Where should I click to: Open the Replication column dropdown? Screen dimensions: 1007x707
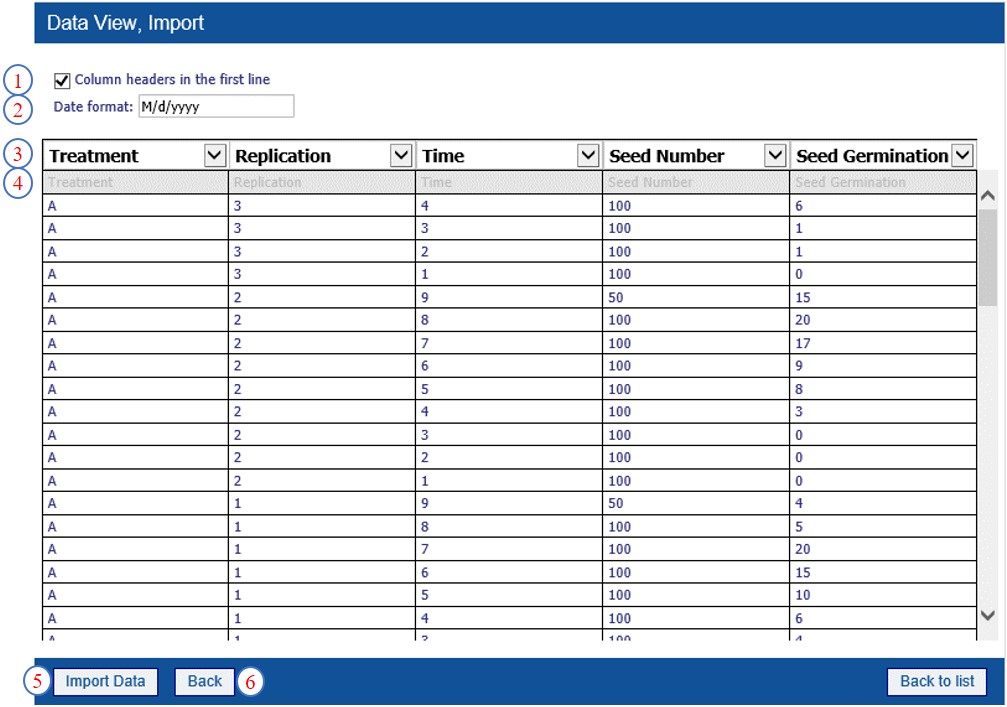pyautogui.click(x=401, y=155)
